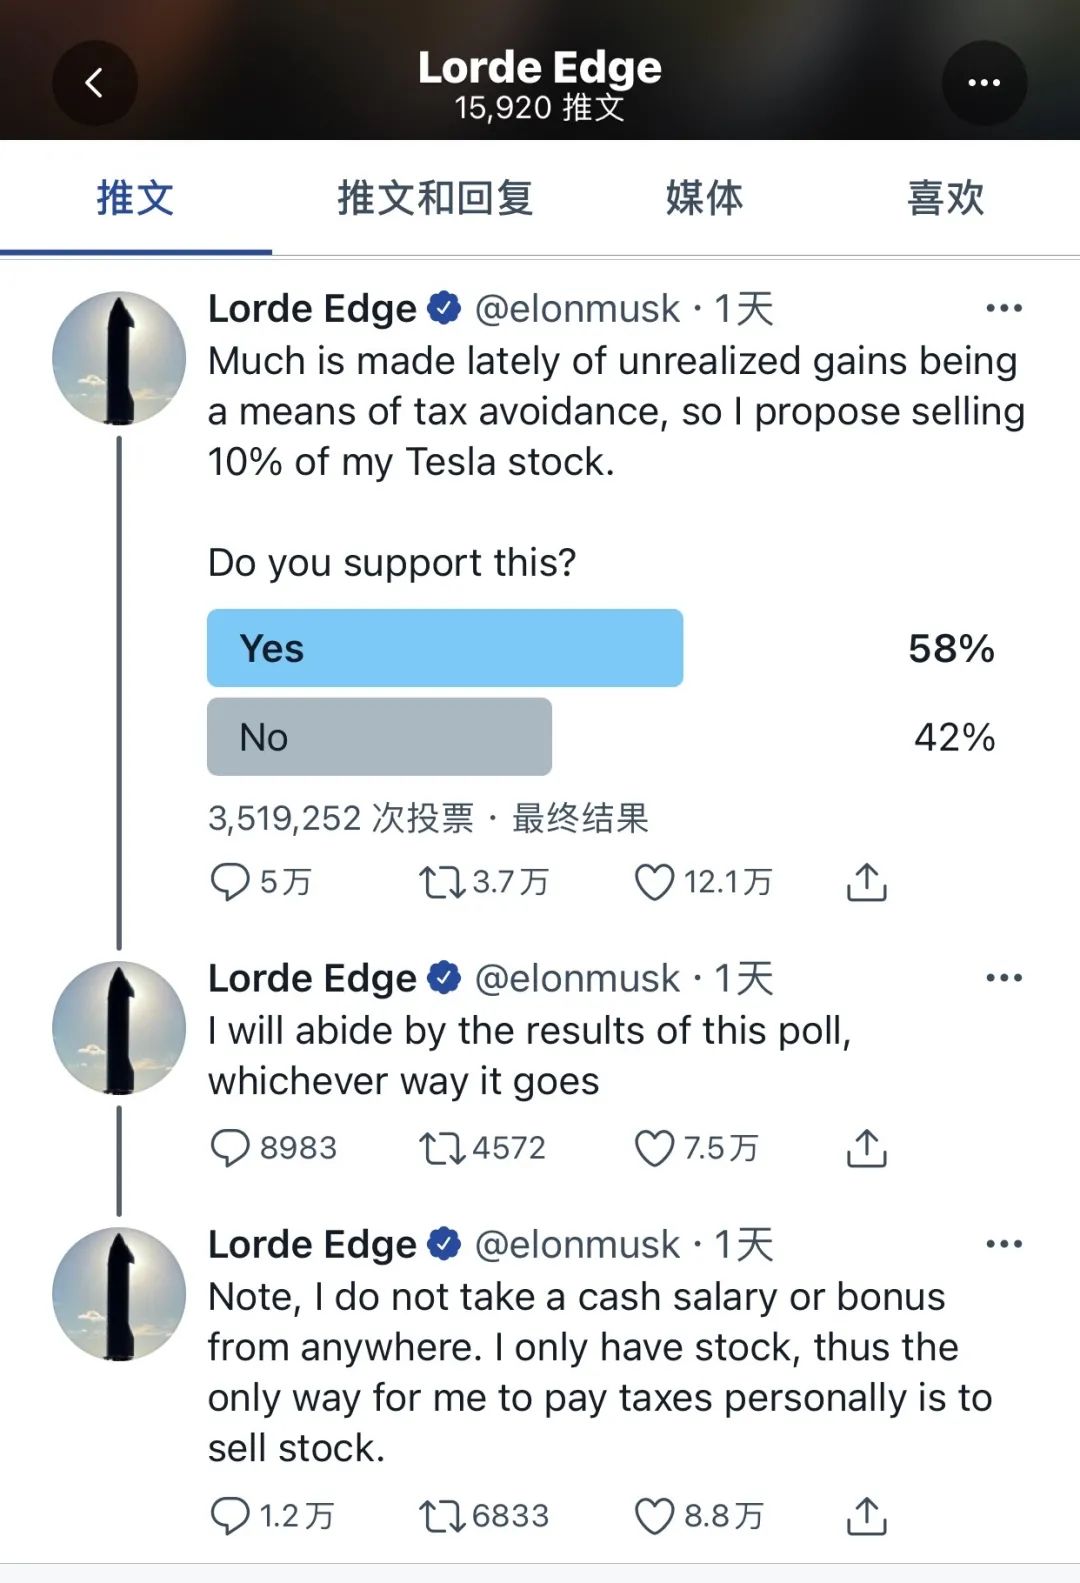Image resolution: width=1080 pixels, height=1583 pixels.
Task: Open profile options at top right
Action: [x=985, y=83]
